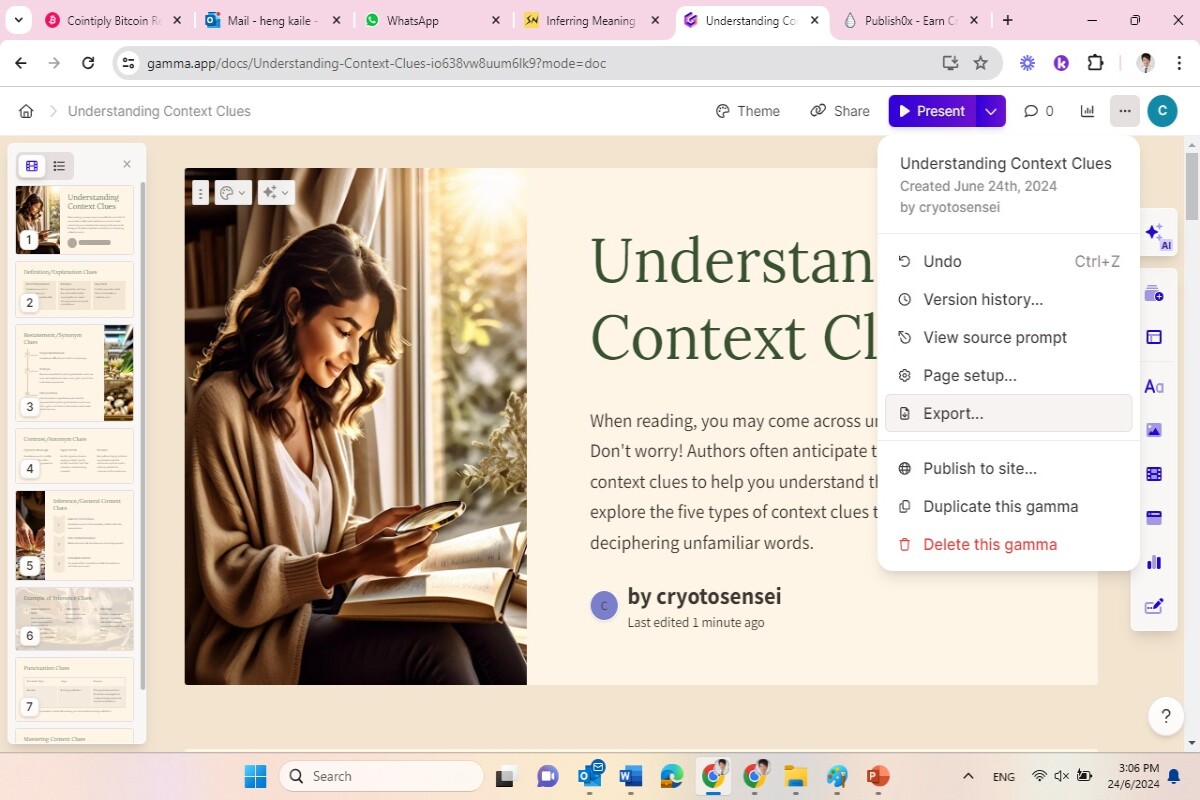
Task: Open the user avatar C account menu
Action: coord(1162,111)
